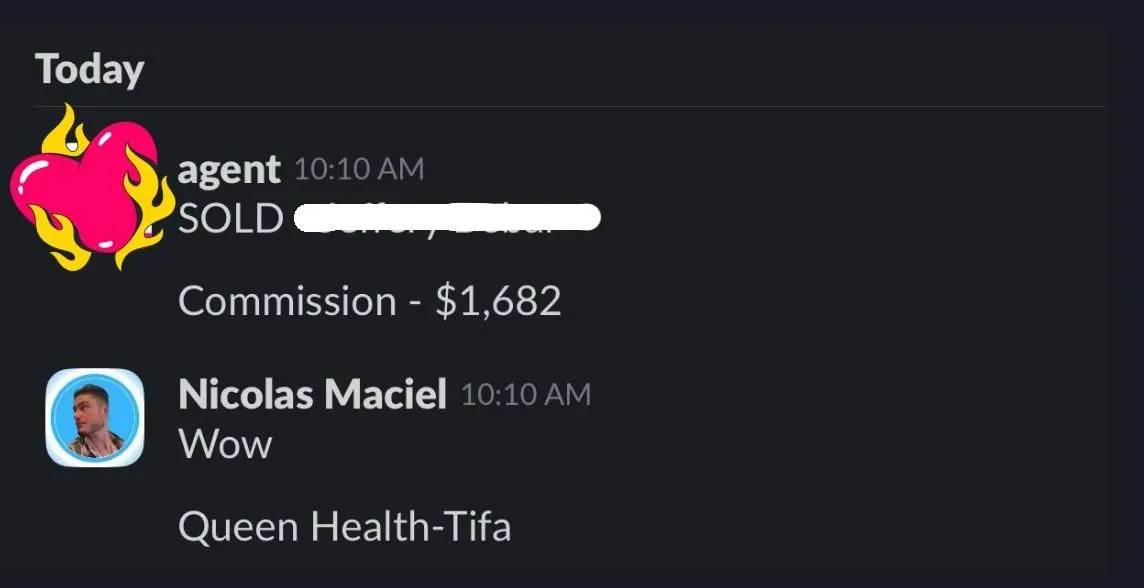Click the word SOLD in agent's message
This screenshot has width=1144, height=588.
pyautogui.click(x=230, y=218)
